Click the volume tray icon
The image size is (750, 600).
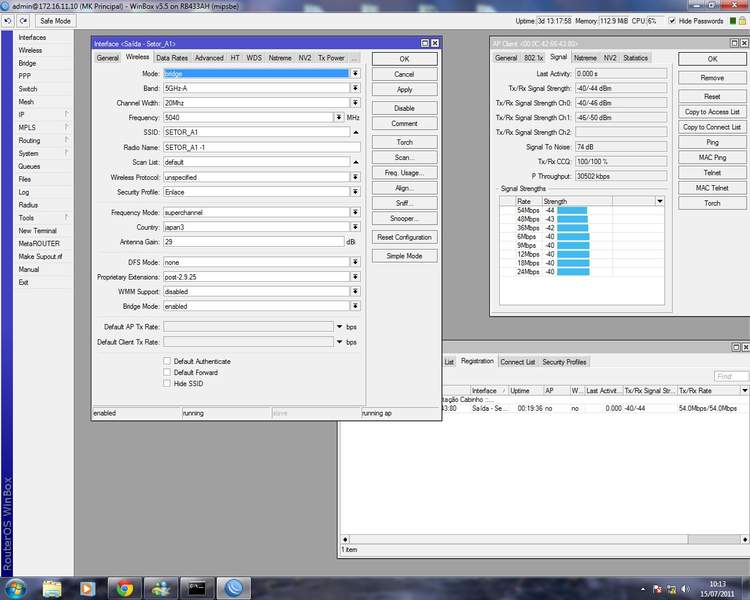(x=685, y=589)
